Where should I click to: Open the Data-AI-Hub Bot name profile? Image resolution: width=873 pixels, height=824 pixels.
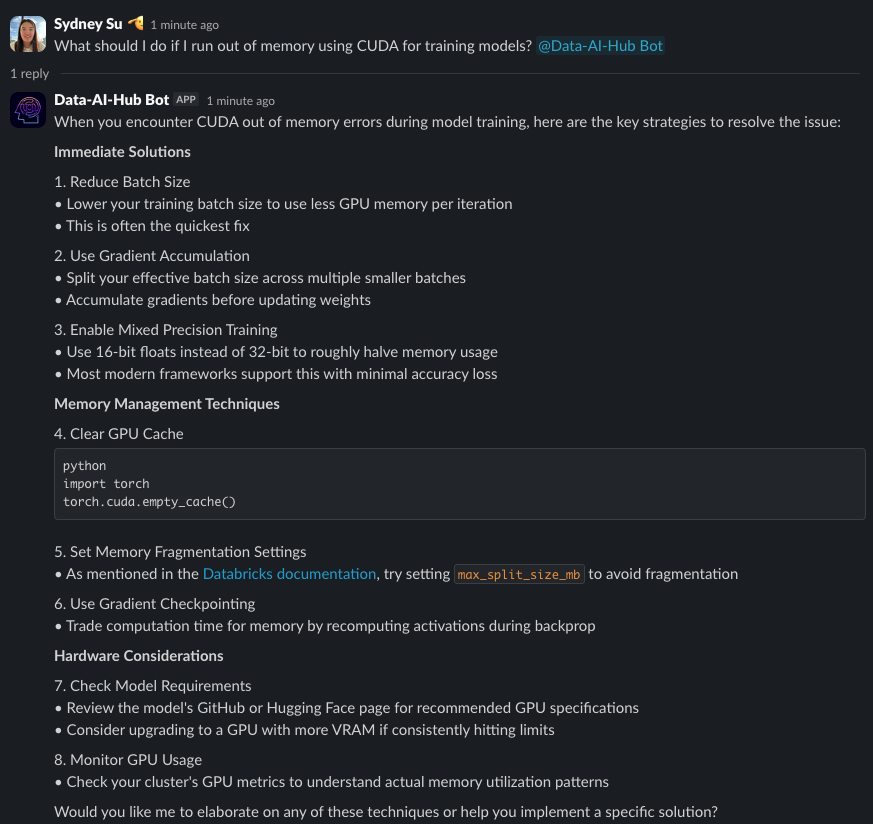(x=111, y=100)
